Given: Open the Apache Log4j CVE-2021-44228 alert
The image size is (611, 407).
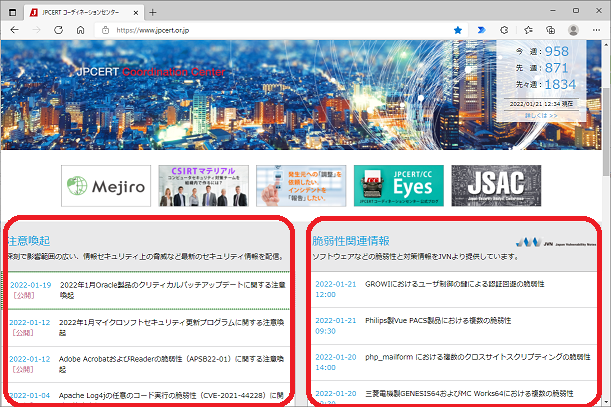Looking at the screenshot, I should pyautogui.click(x=171, y=395).
